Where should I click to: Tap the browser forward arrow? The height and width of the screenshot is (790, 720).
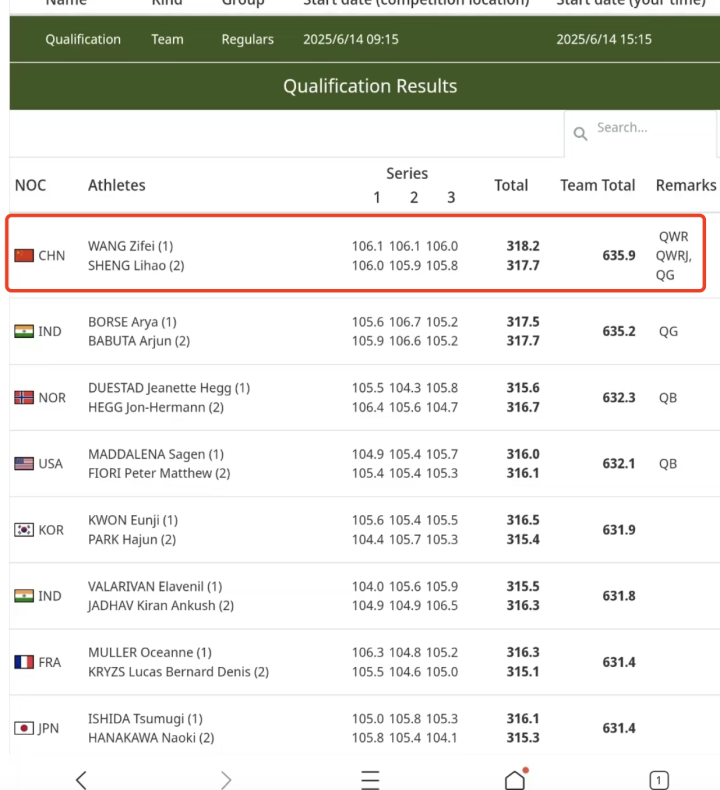pyautogui.click(x=226, y=780)
